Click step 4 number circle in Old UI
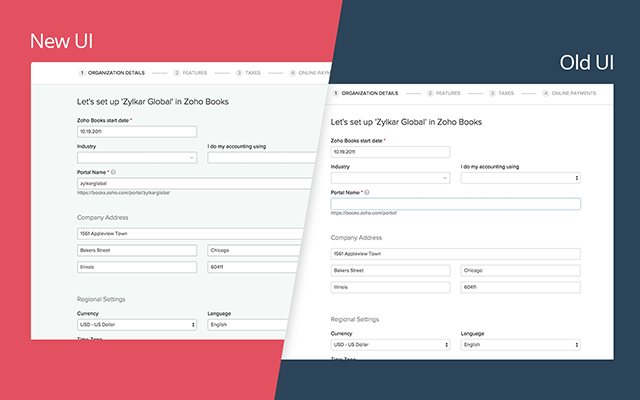This screenshot has height=400, width=640. point(546,93)
